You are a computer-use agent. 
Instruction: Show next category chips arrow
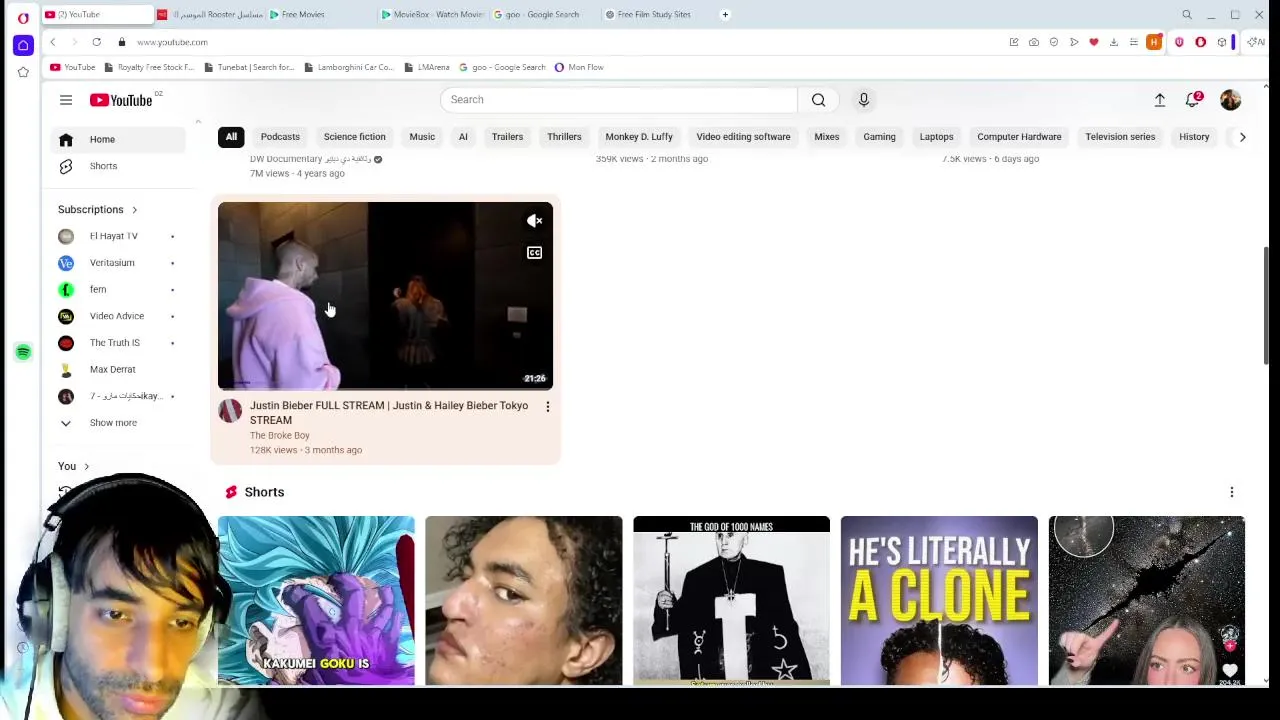1242,137
